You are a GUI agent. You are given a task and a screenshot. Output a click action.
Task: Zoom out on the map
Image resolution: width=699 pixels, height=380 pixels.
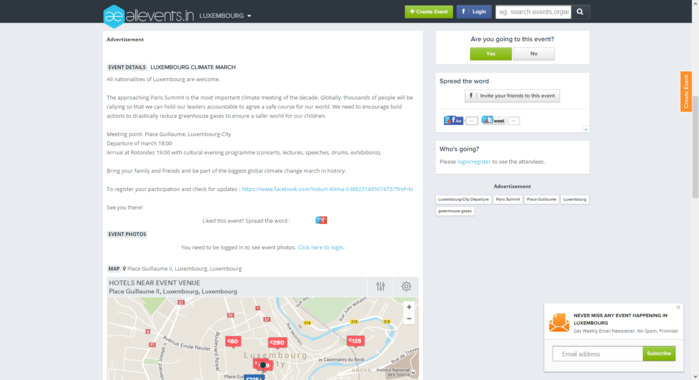409,318
